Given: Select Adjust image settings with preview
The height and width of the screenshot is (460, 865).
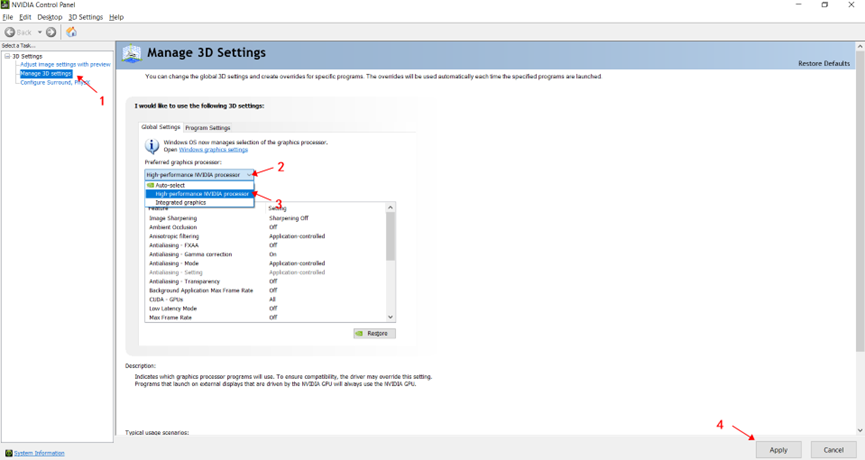Looking at the screenshot, I should (x=65, y=65).
